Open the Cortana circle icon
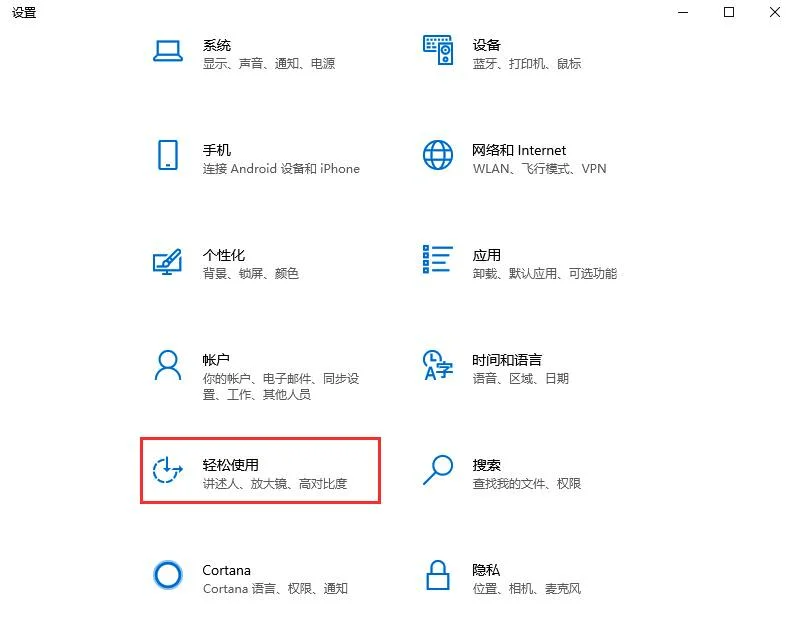This screenshot has width=792, height=619. pyautogui.click(x=168, y=575)
